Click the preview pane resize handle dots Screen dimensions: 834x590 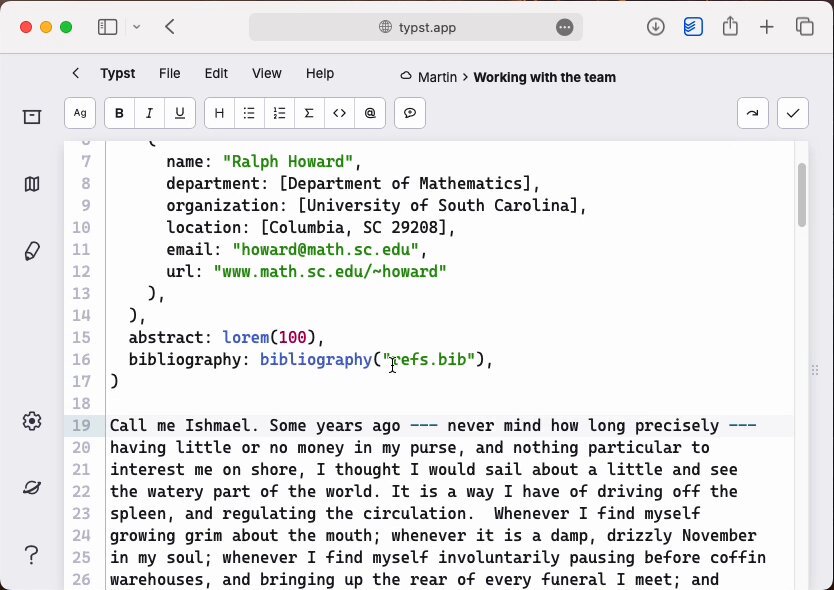[x=815, y=370]
